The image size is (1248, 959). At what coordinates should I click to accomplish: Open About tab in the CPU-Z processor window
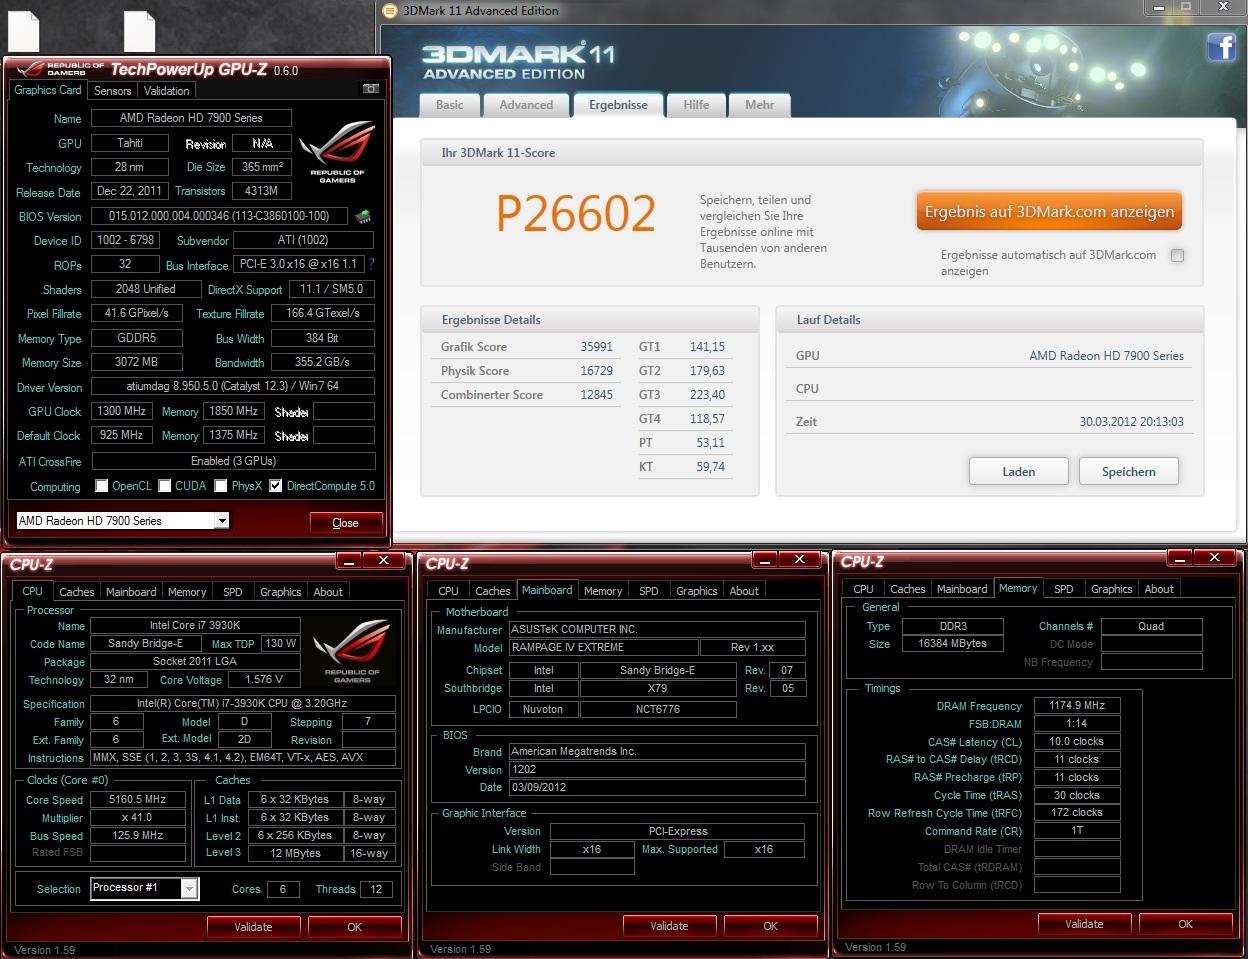point(328,592)
